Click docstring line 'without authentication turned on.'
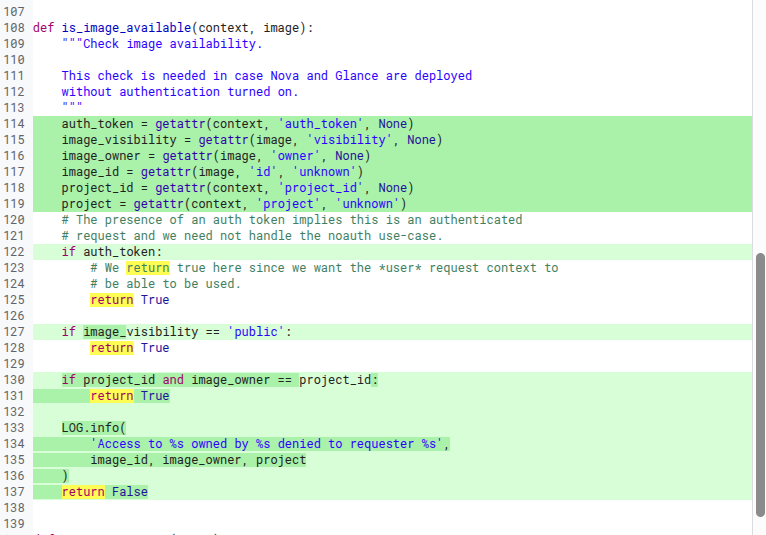This screenshot has width=766, height=535. point(180,92)
